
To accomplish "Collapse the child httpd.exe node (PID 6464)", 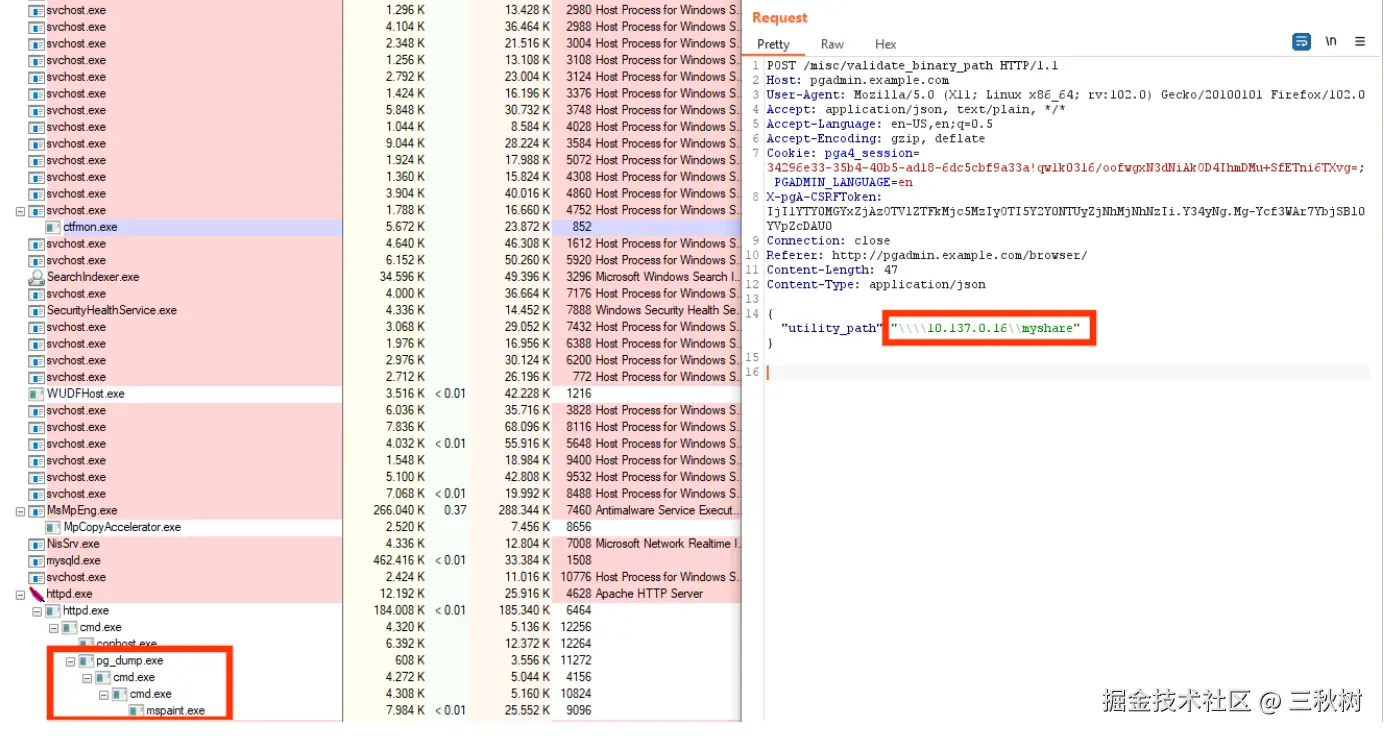I will click(x=37, y=611).
